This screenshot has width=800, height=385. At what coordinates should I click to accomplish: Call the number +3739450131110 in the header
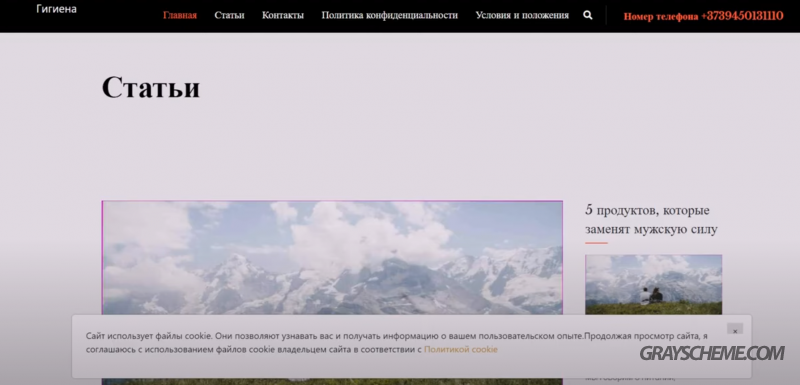point(742,16)
